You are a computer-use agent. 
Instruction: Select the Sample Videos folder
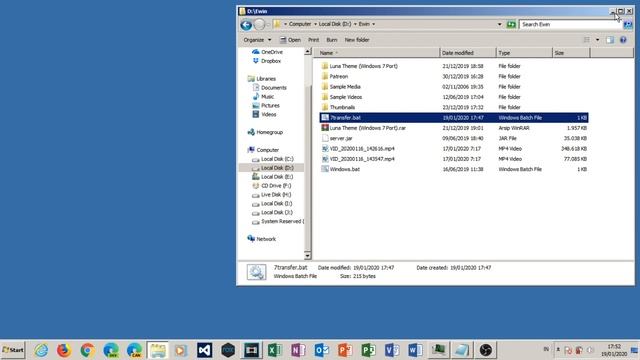click(x=346, y=97)
